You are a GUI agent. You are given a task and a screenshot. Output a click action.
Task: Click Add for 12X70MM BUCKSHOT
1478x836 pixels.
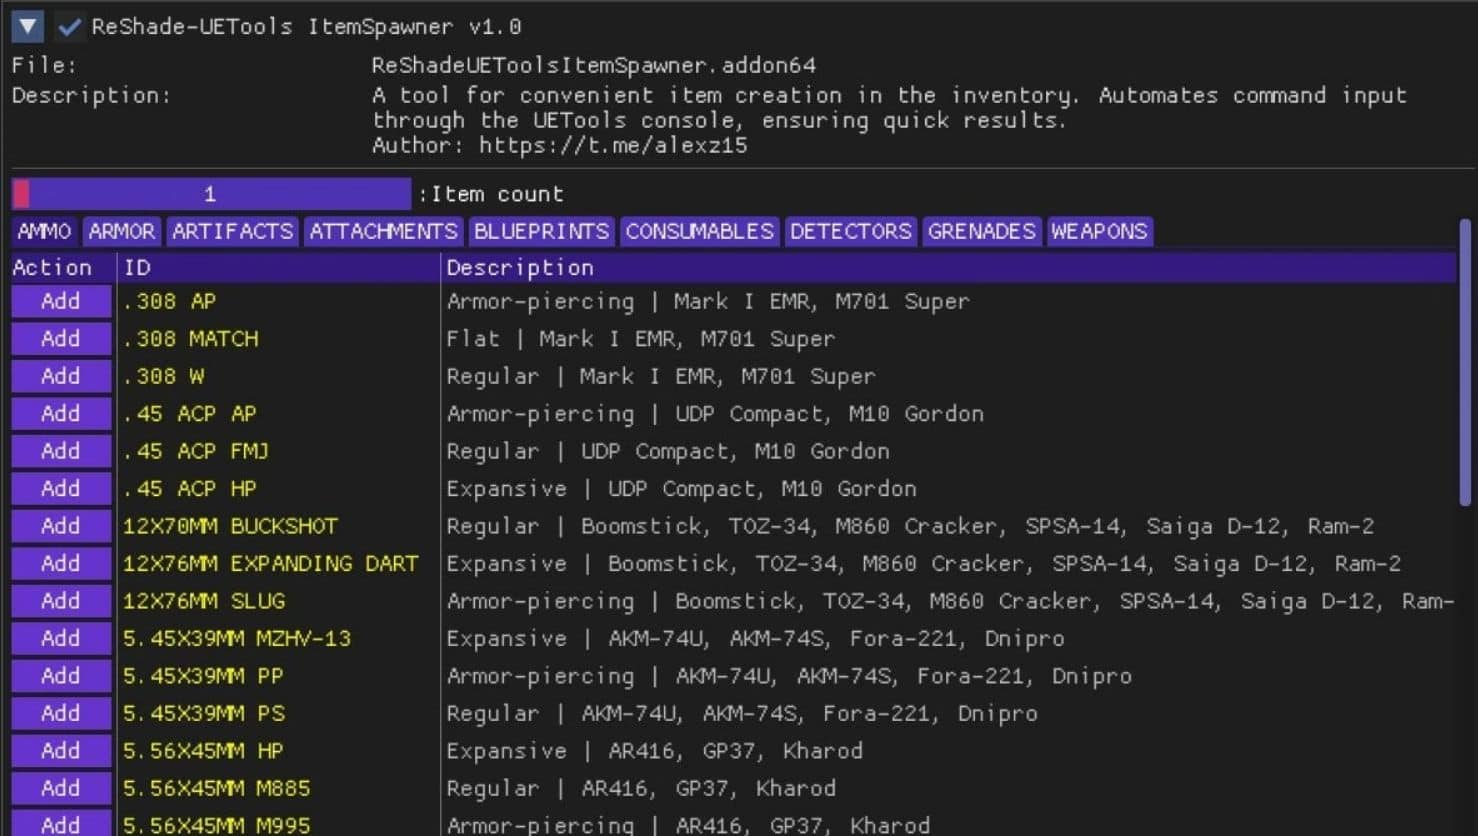61,526
